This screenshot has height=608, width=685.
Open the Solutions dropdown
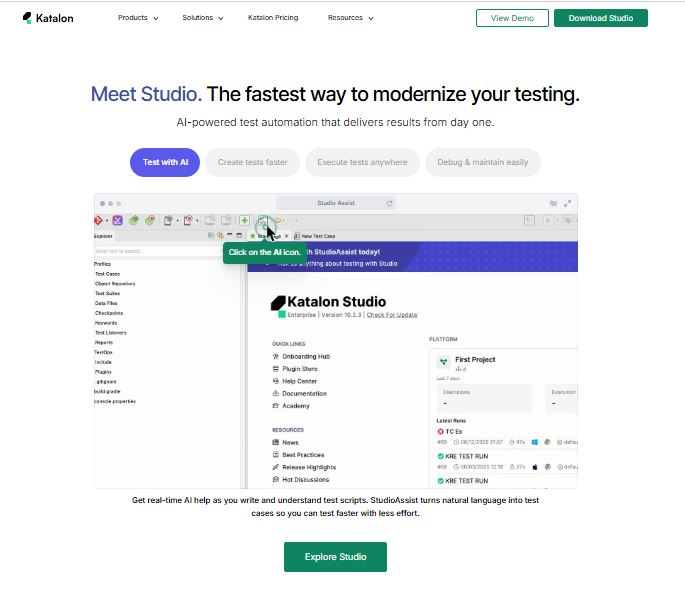(203, 18)
